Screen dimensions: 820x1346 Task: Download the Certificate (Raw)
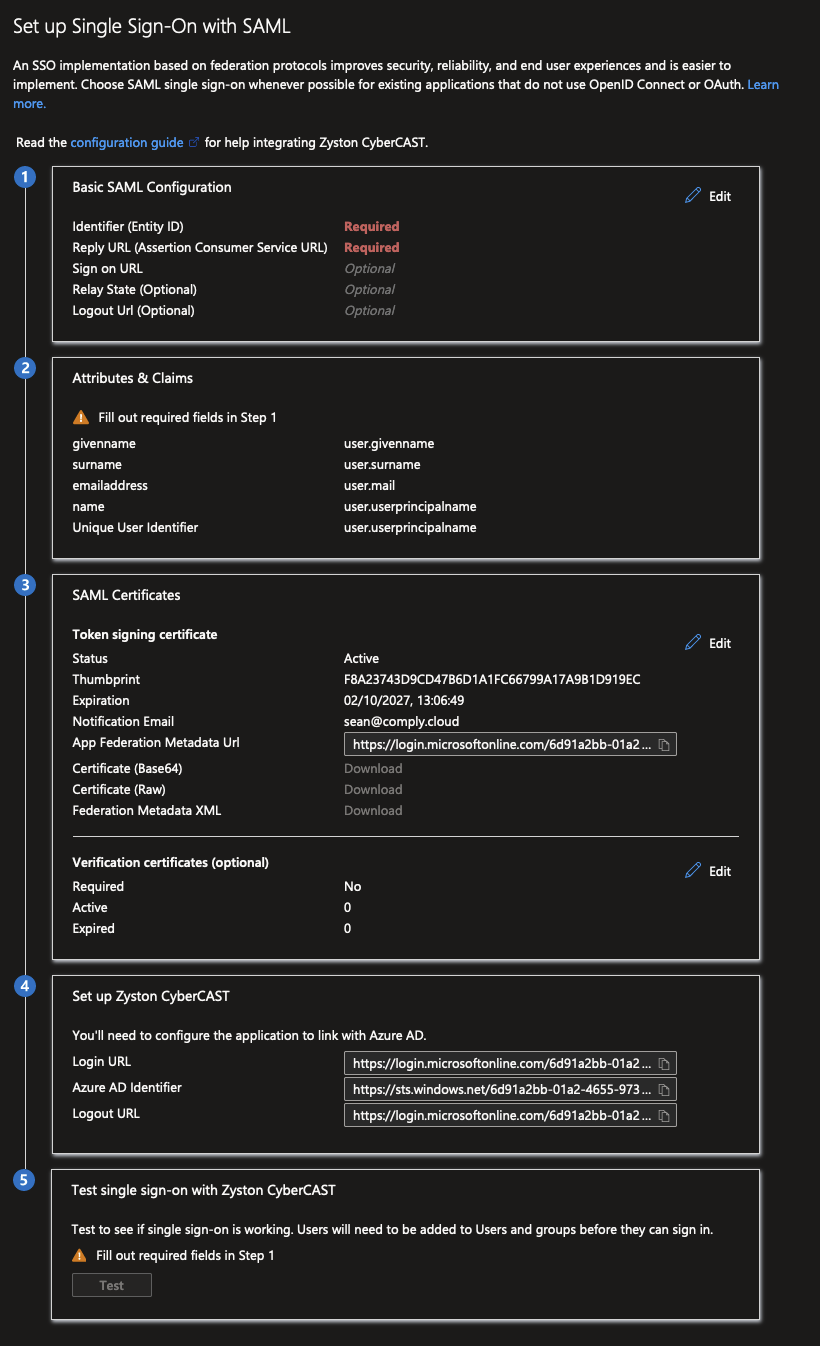[372, 789]
